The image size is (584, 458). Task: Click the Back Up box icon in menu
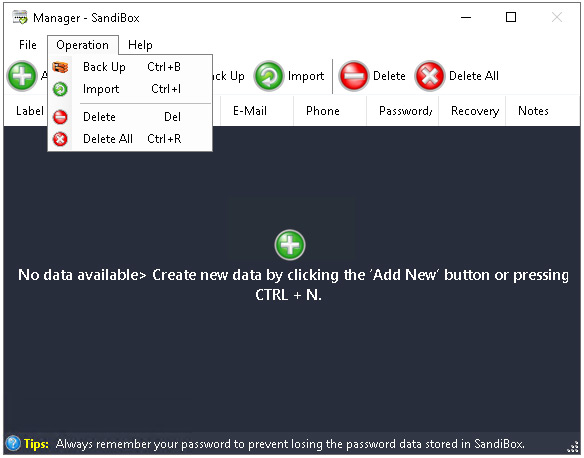[x=60, y=67]
